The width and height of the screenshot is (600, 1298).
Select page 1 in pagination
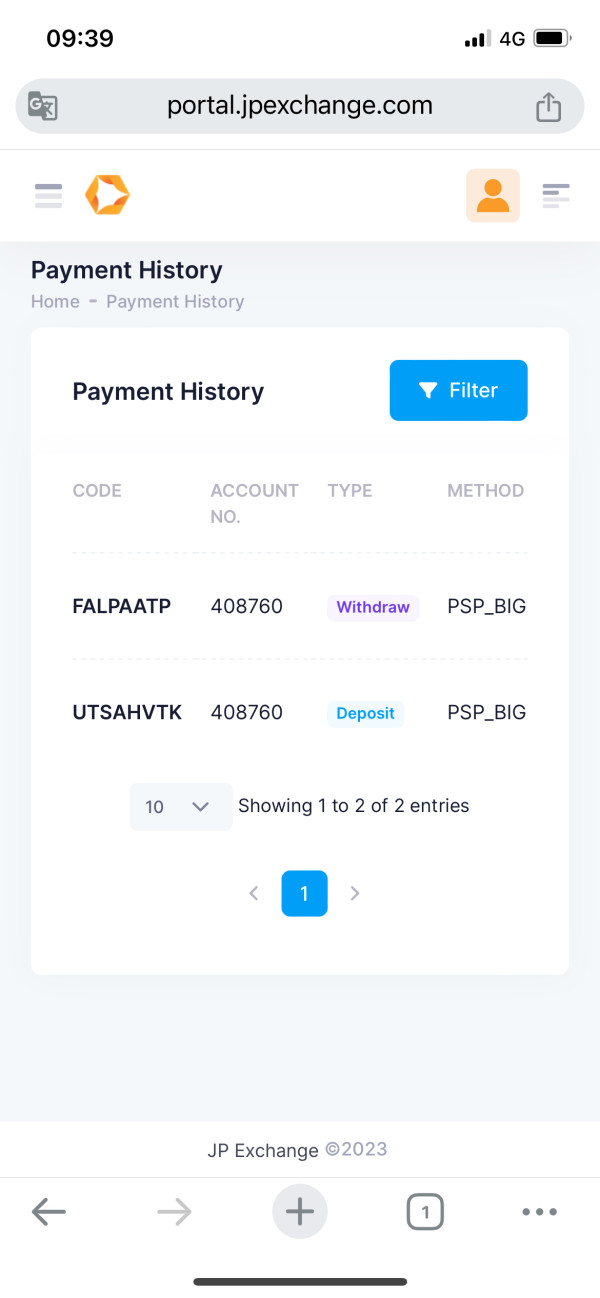point(304,893)
